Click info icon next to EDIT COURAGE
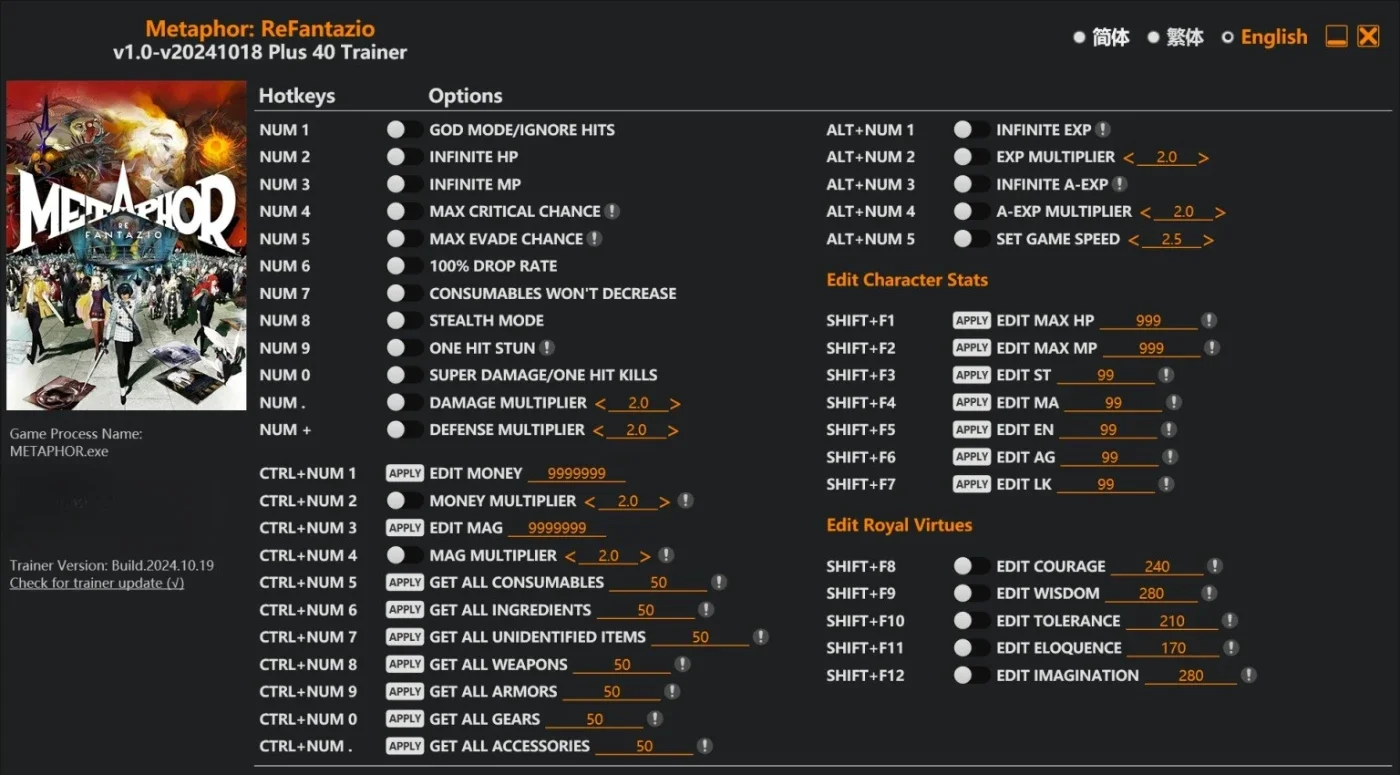This screenshot has width=1400, height=775. pos(1214,566)
